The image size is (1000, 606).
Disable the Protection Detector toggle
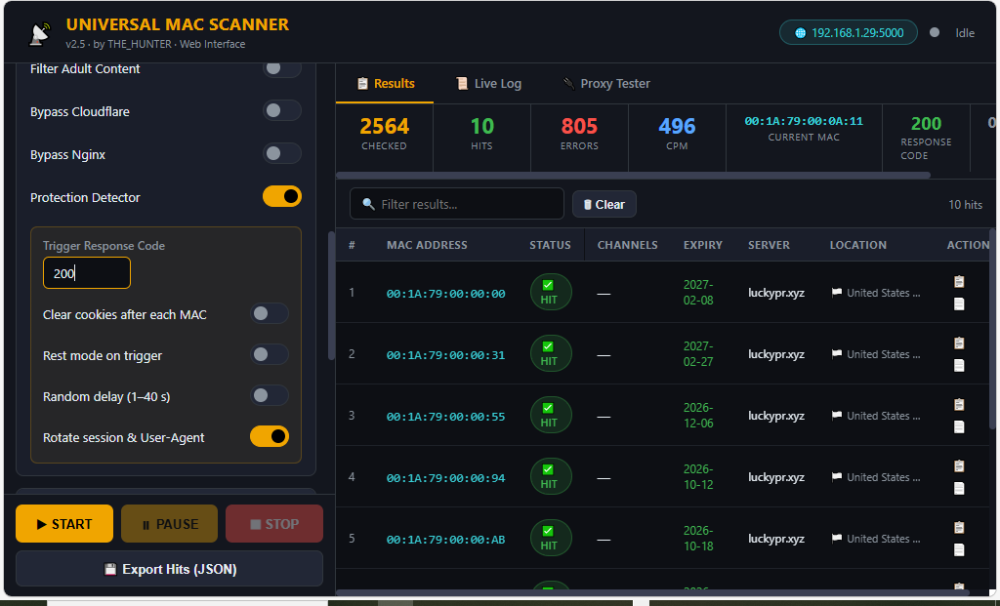[x=282, y=196]
